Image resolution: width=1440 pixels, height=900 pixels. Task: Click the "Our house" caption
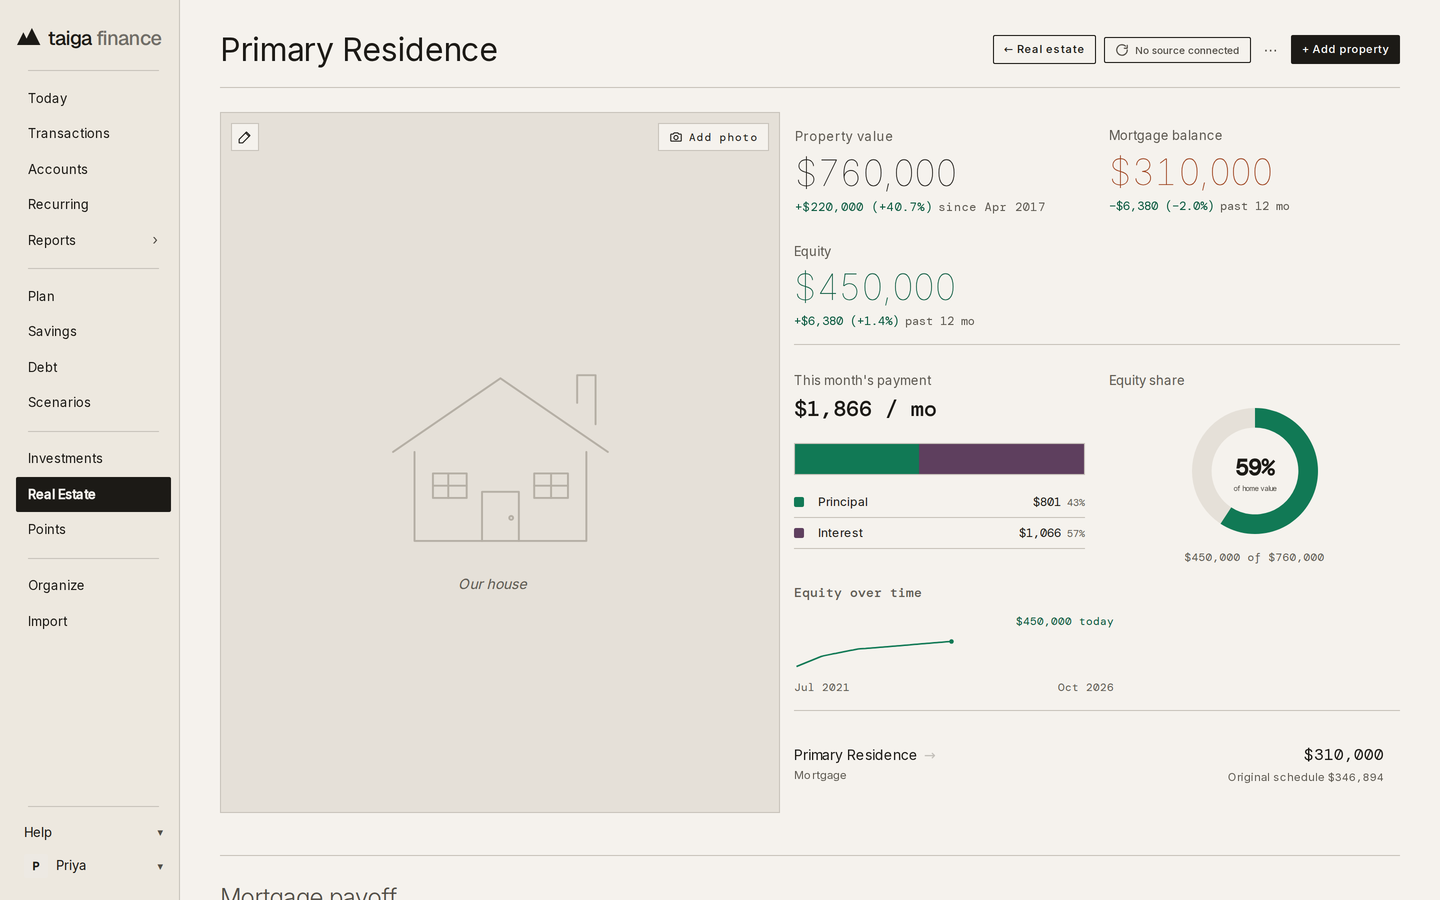[493, 584]
